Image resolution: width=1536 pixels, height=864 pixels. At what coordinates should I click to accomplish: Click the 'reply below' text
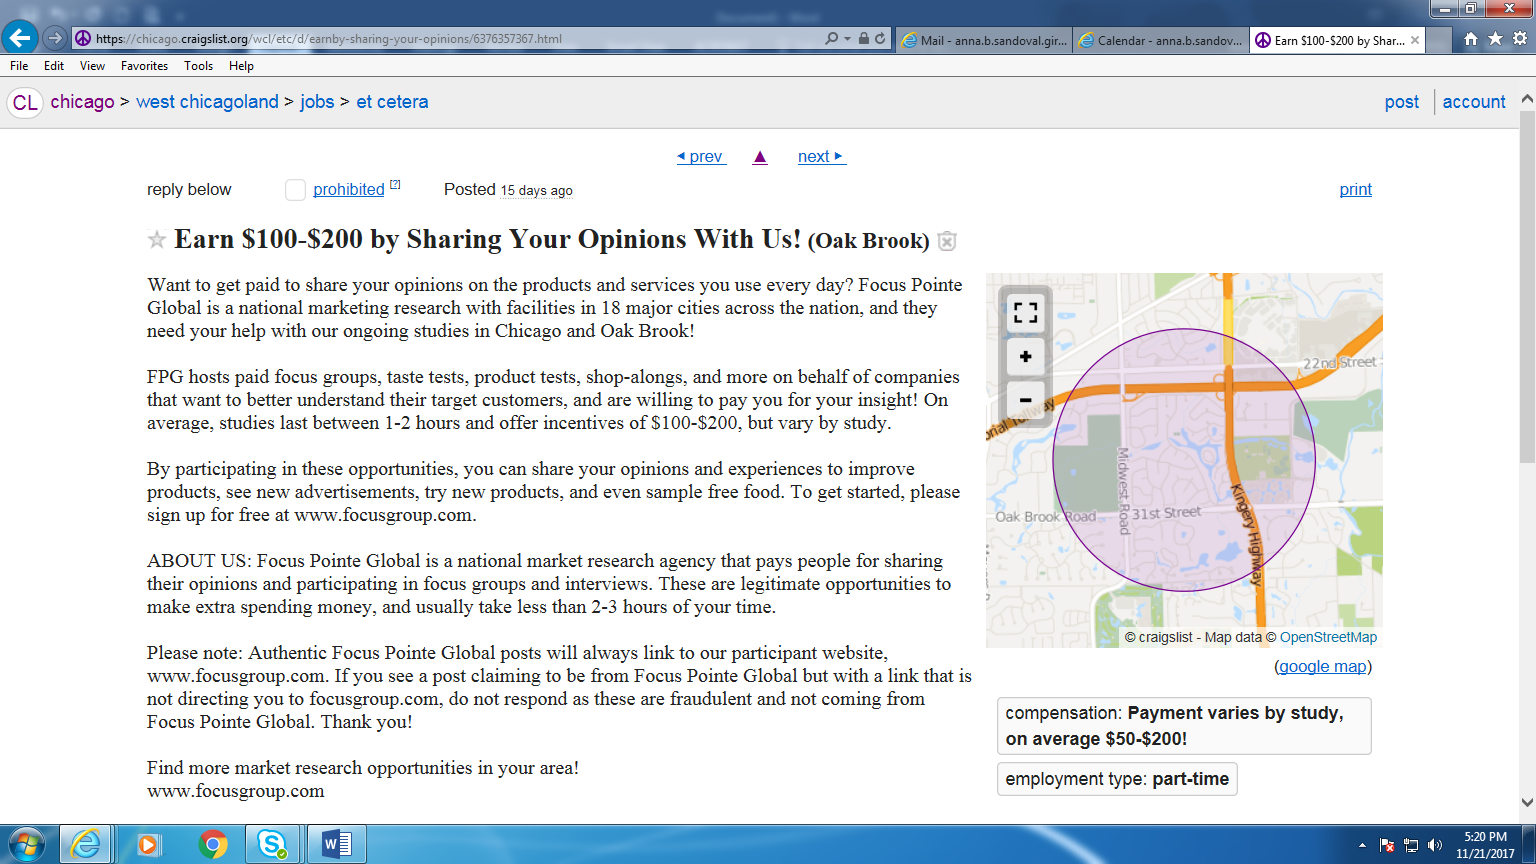tap(189, 190)
